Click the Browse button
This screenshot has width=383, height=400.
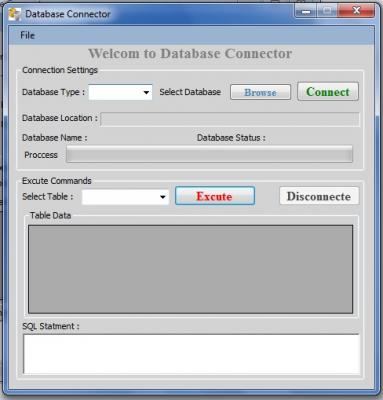pyautogui.click(x=260, y=92)
